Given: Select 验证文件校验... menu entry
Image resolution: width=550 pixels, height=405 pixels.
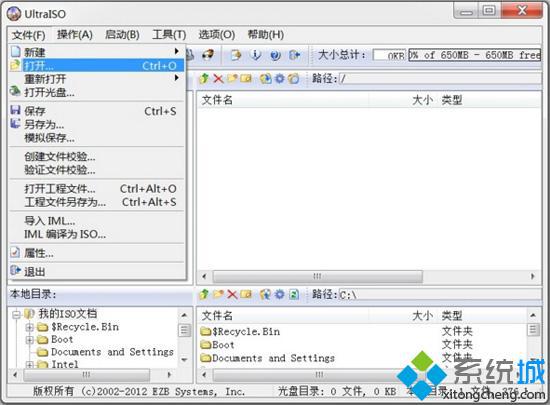Looking at the screenshot, I should click(96, 170).
